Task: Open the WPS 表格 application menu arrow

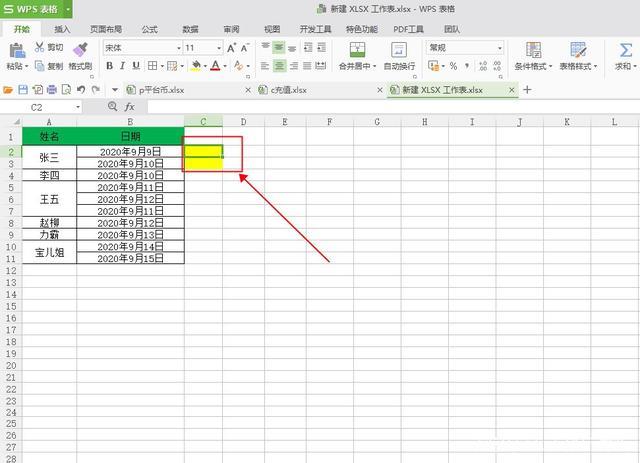Action: pyautogui.click(x=68, y=9)
